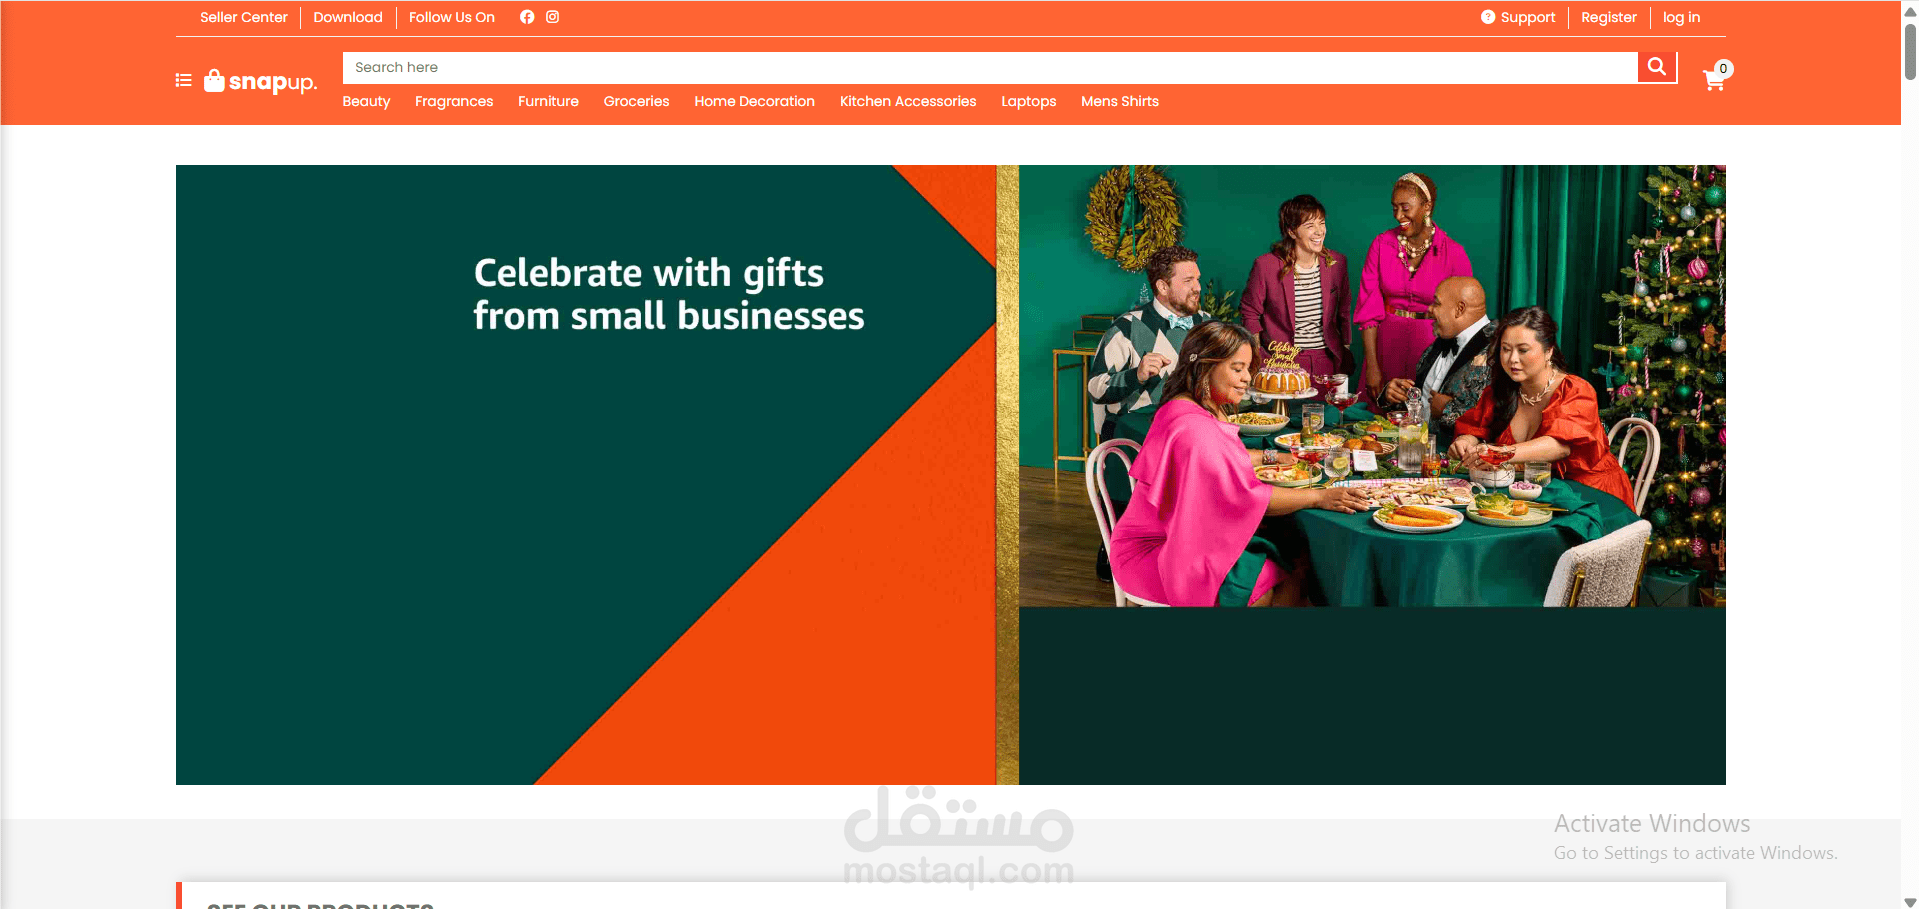Click the search magnifier button
1919x909 pixels.
[x=1657, y=67]
